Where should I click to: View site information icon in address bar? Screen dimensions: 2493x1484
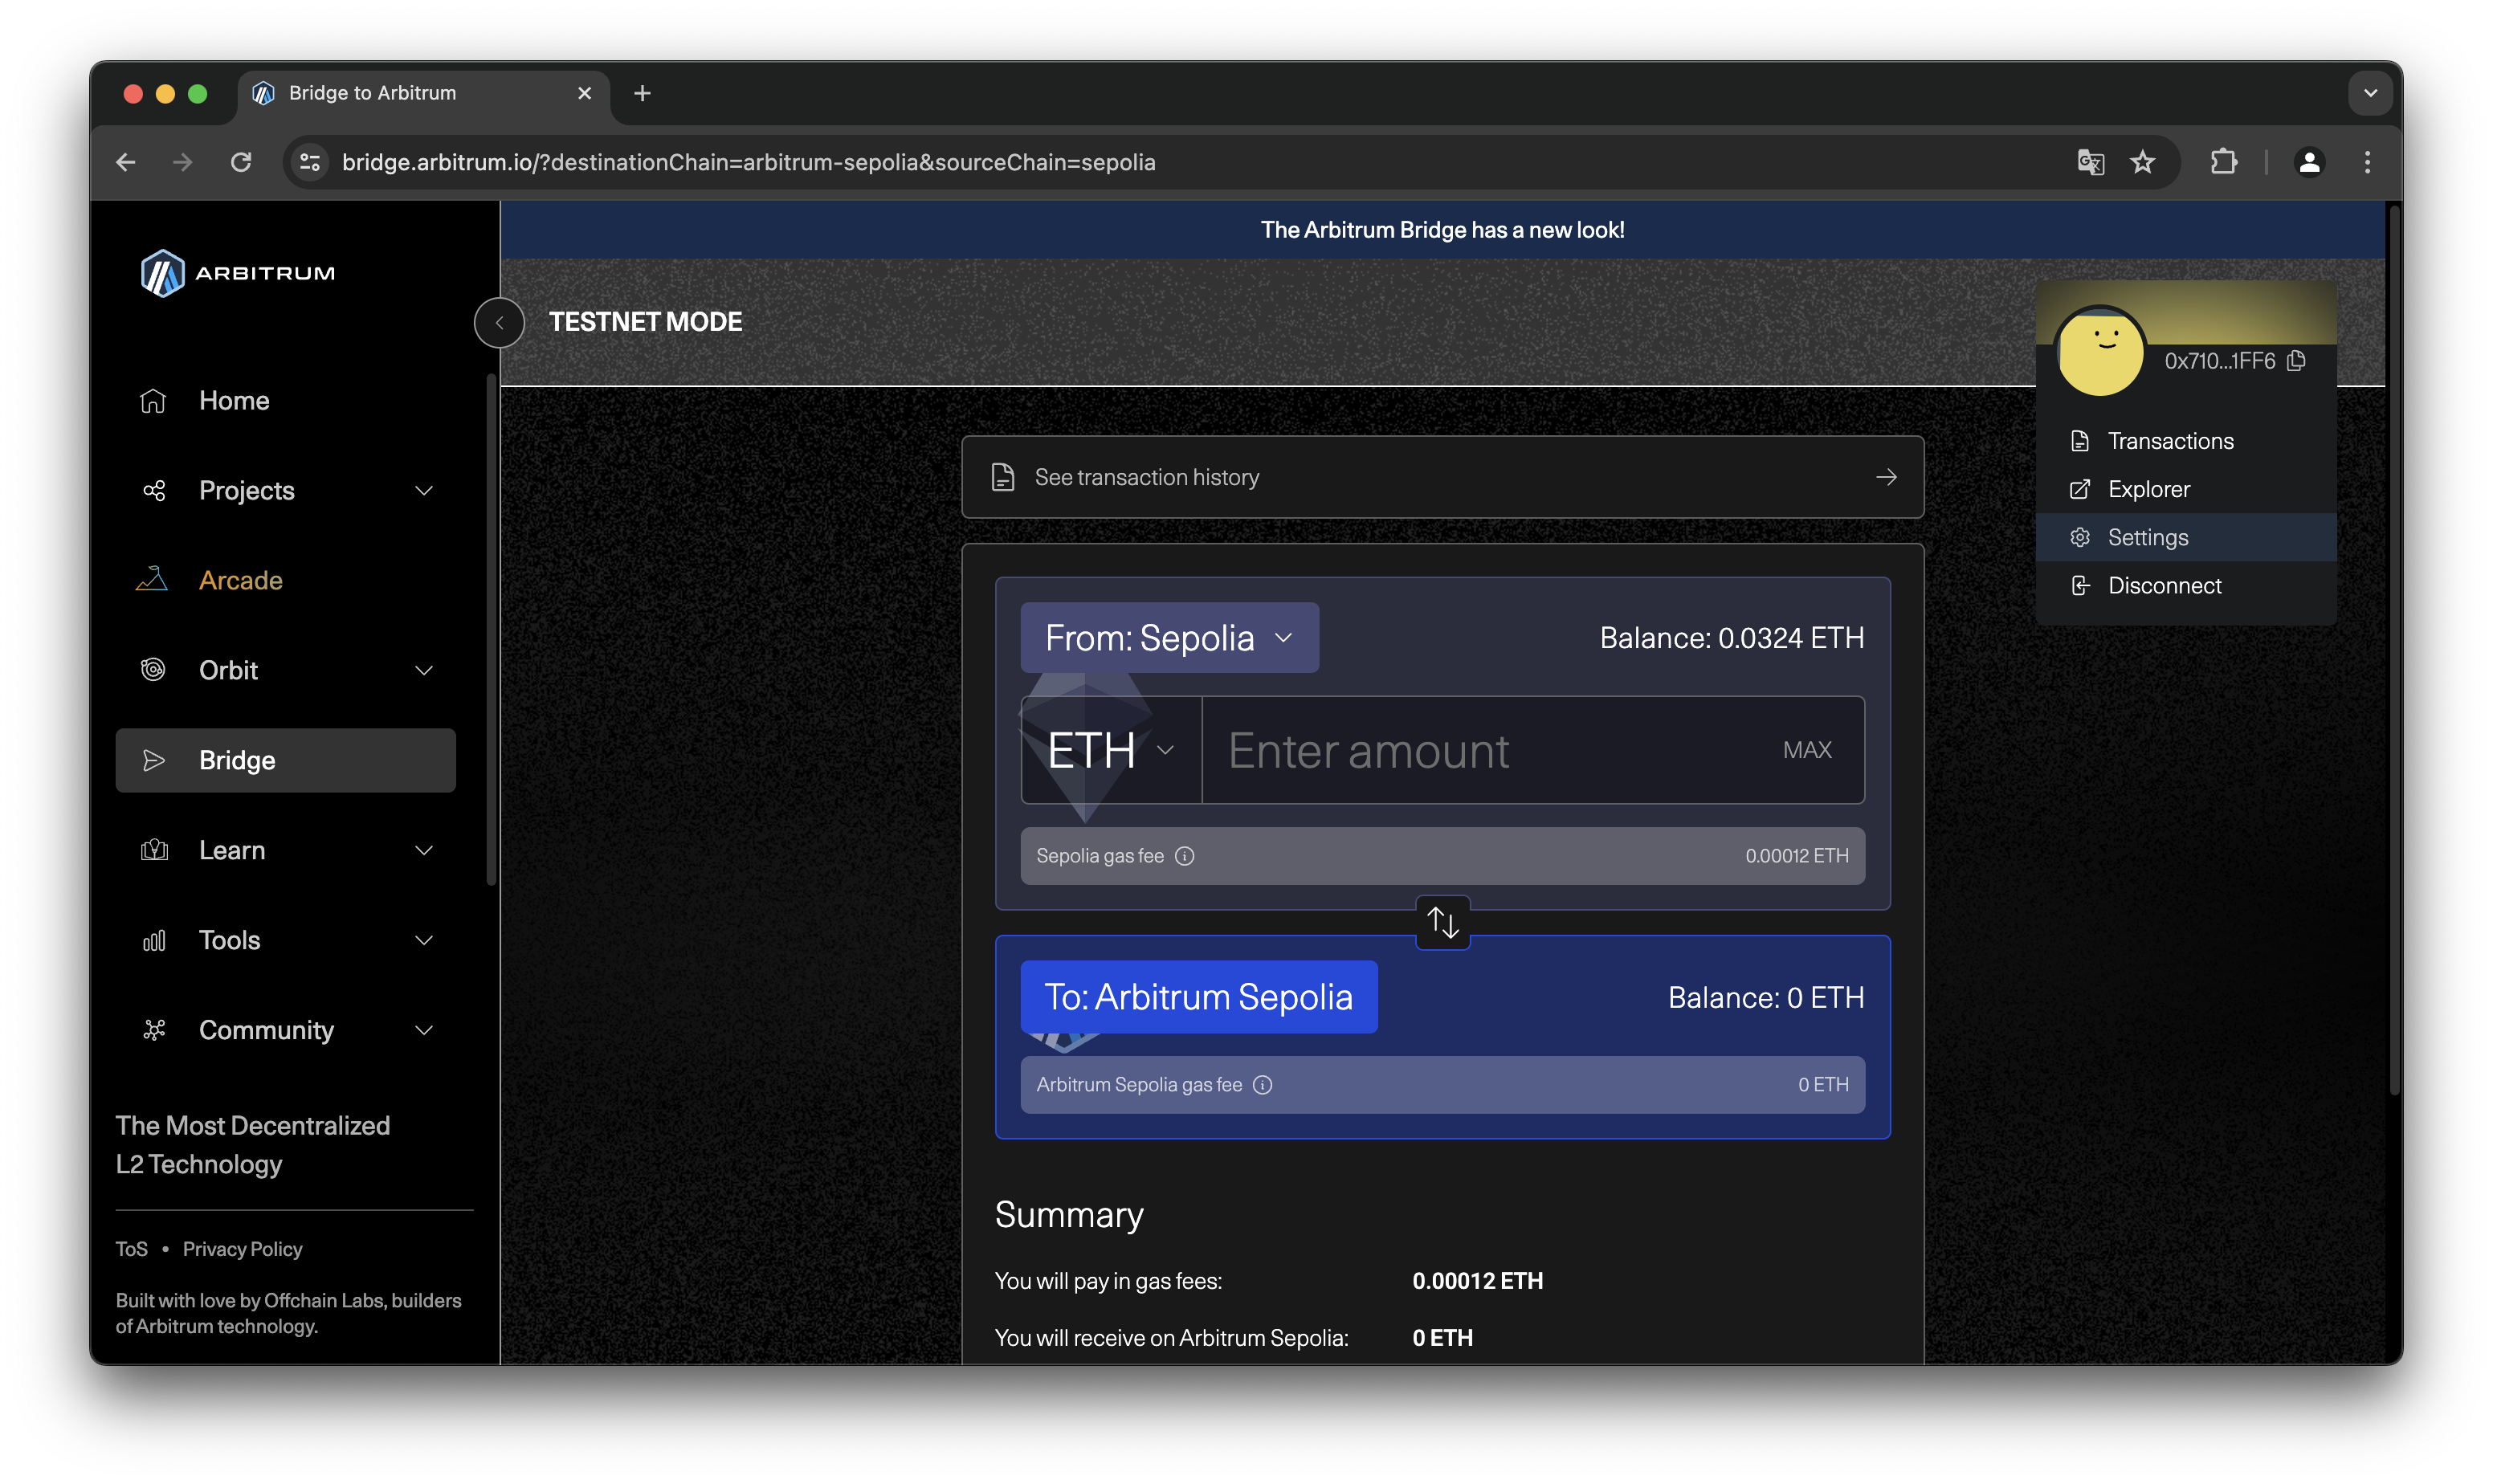pyautogui.click(x=310, y=162)
